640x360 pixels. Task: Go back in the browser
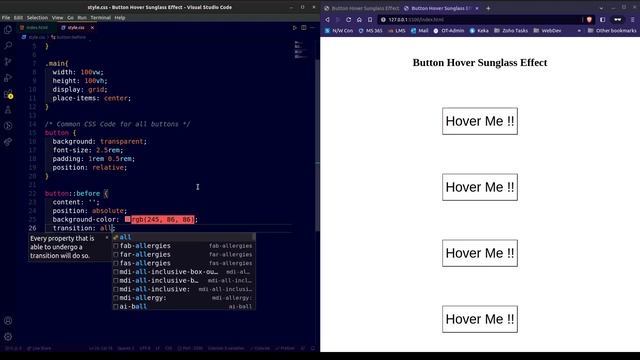tap(327, 20)
